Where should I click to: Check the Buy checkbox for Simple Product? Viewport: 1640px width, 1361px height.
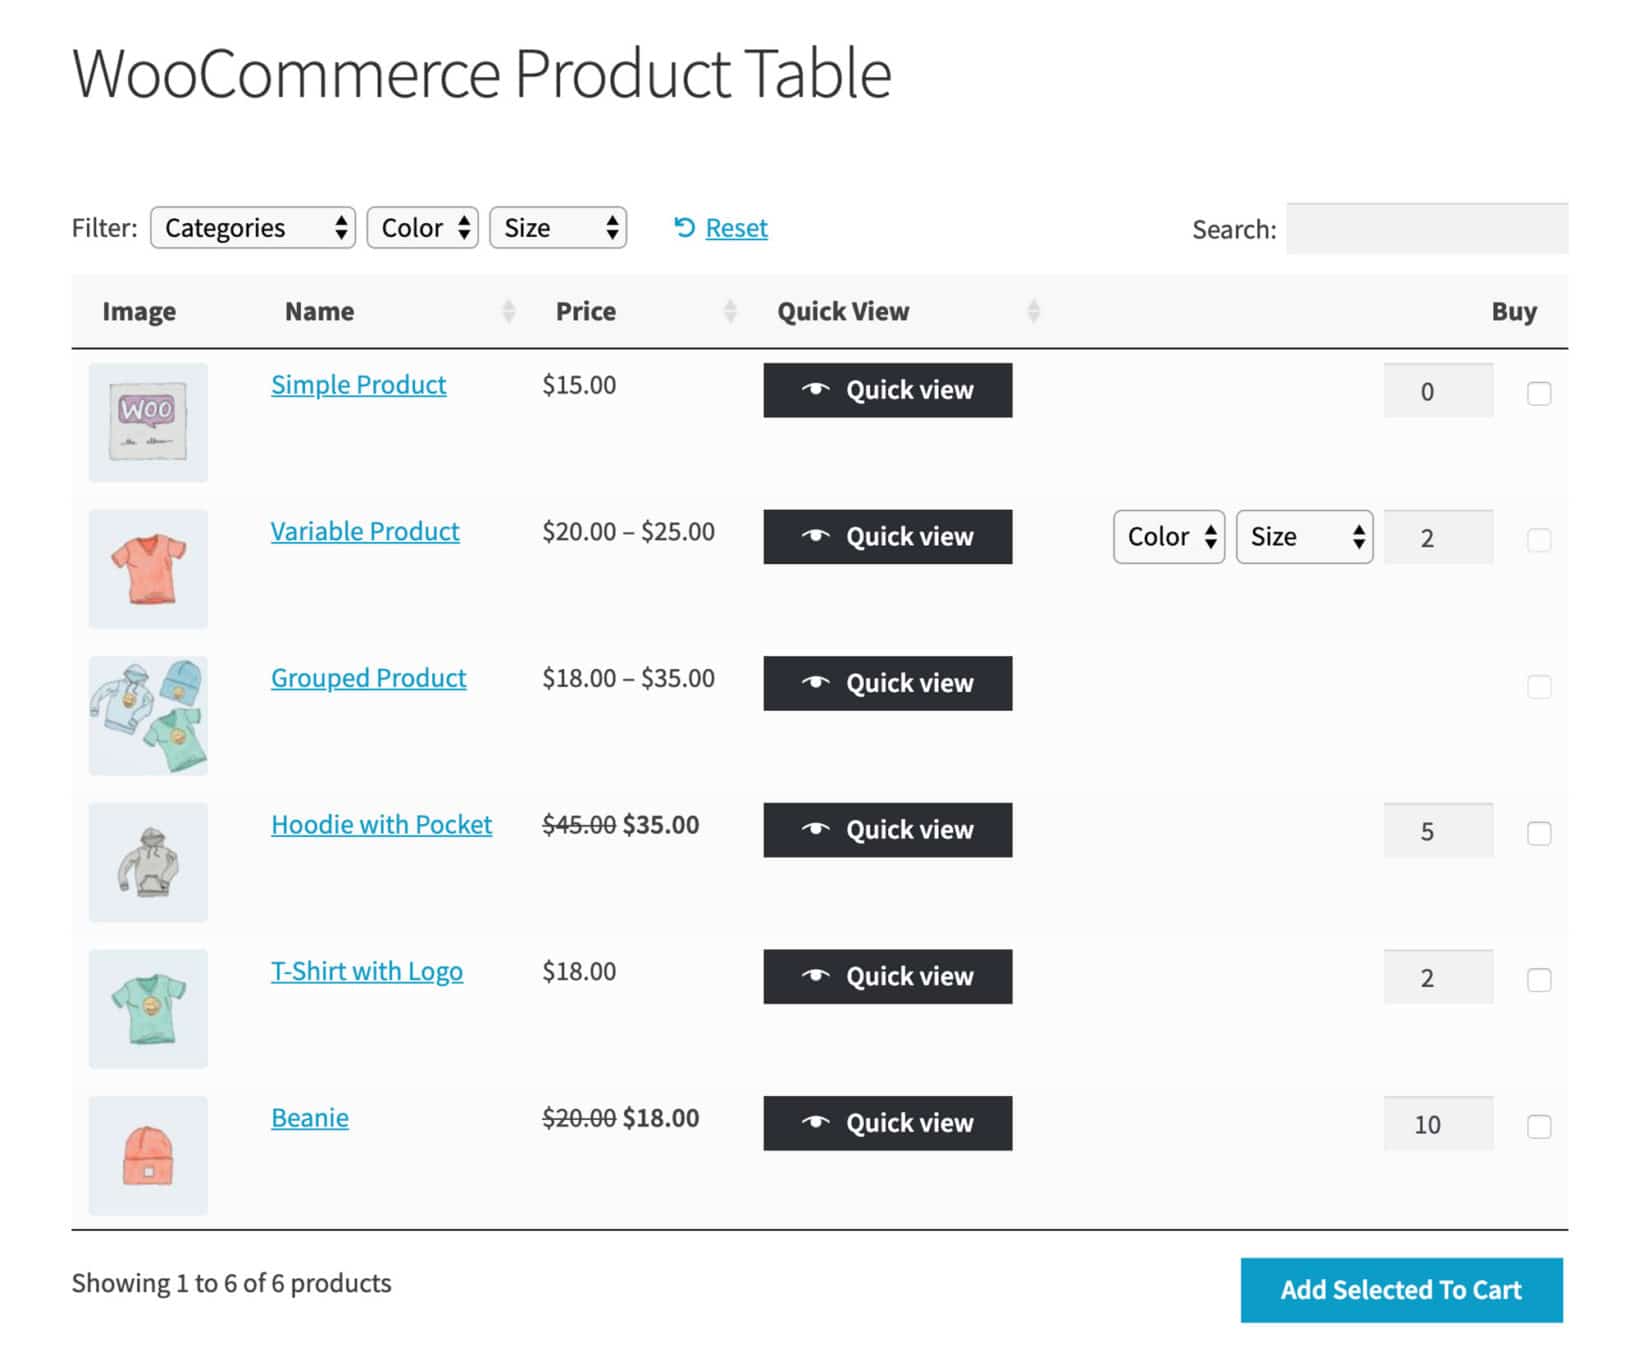[1537, 393]
